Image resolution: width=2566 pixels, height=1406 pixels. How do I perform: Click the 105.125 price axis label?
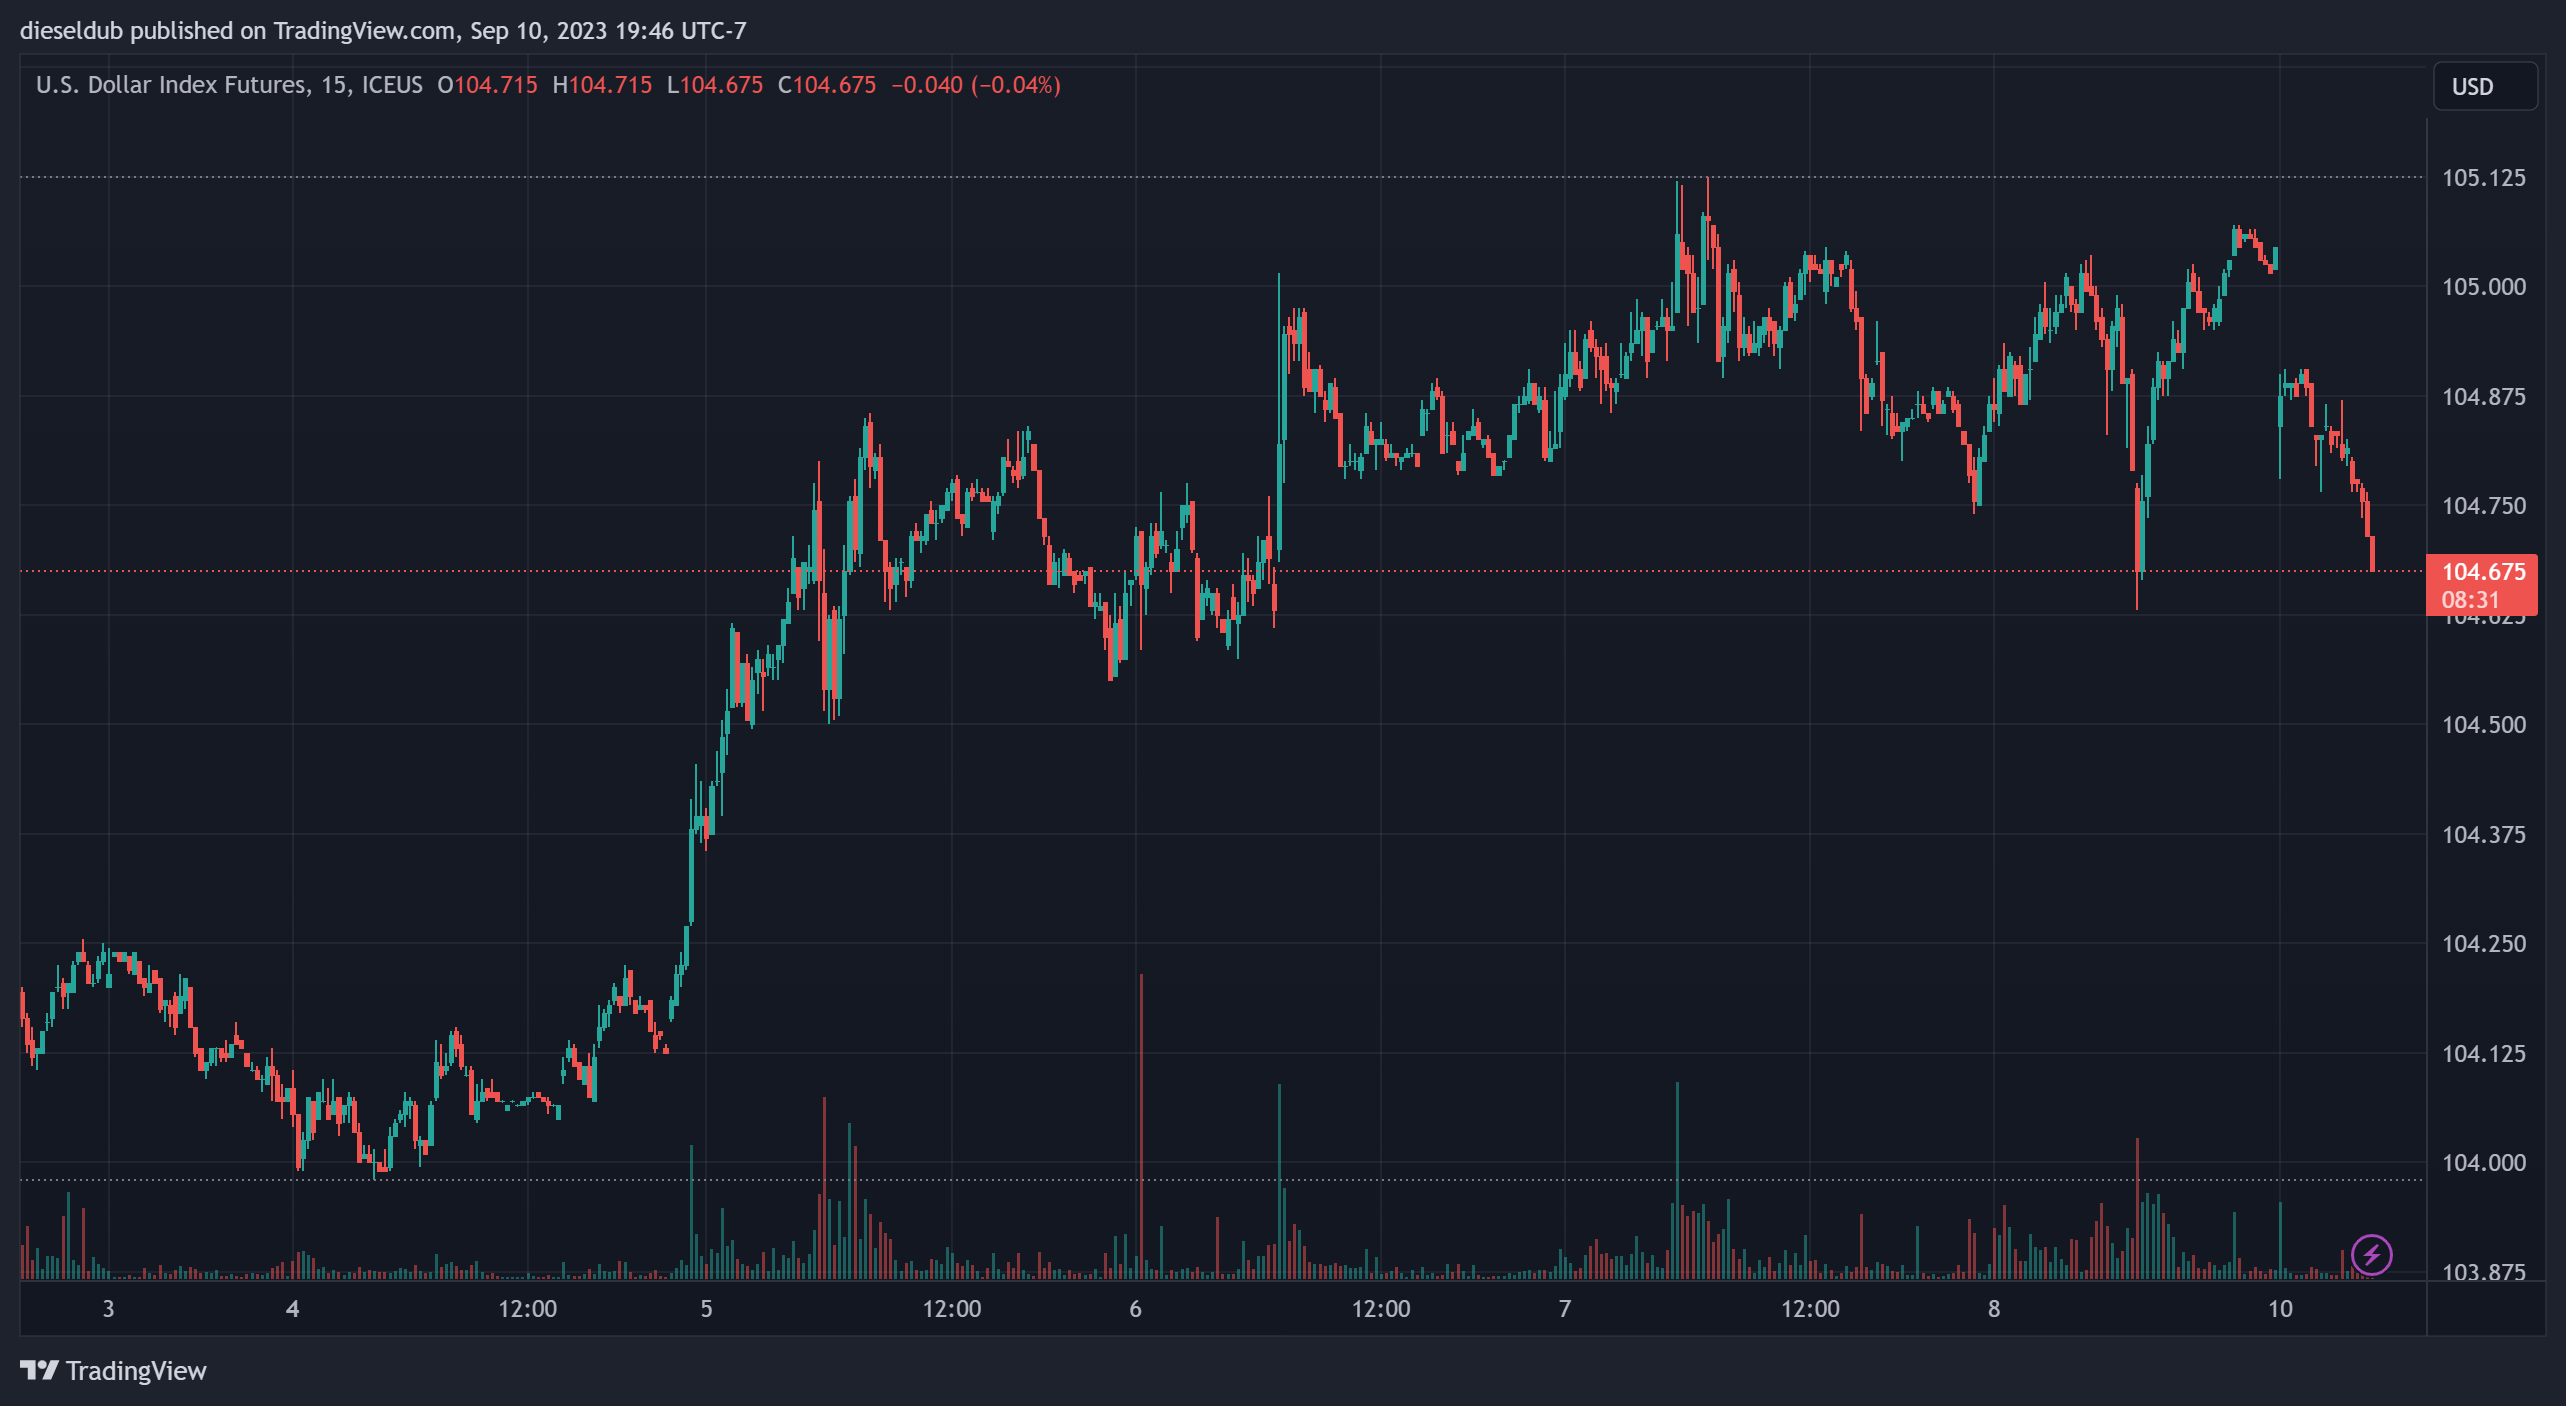(2483, 178)
